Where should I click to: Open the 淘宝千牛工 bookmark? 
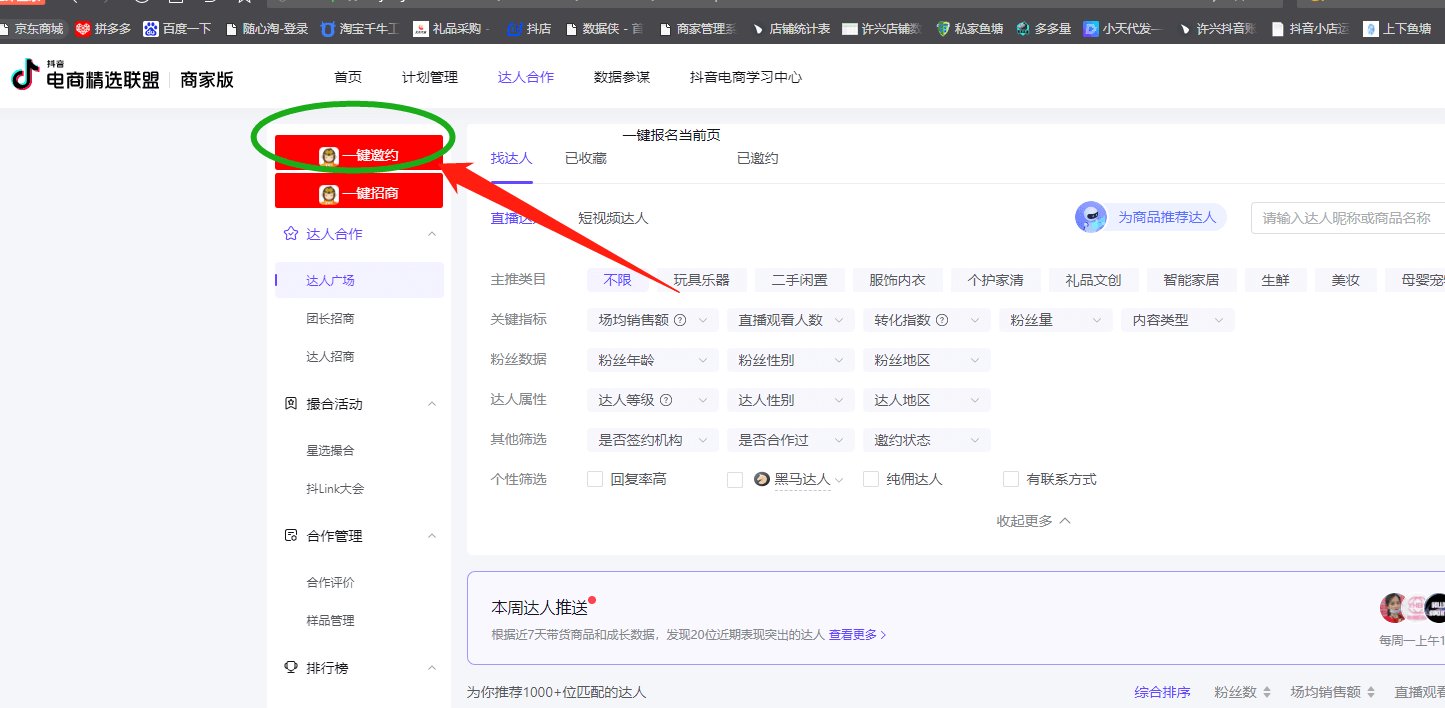point(359,29)
